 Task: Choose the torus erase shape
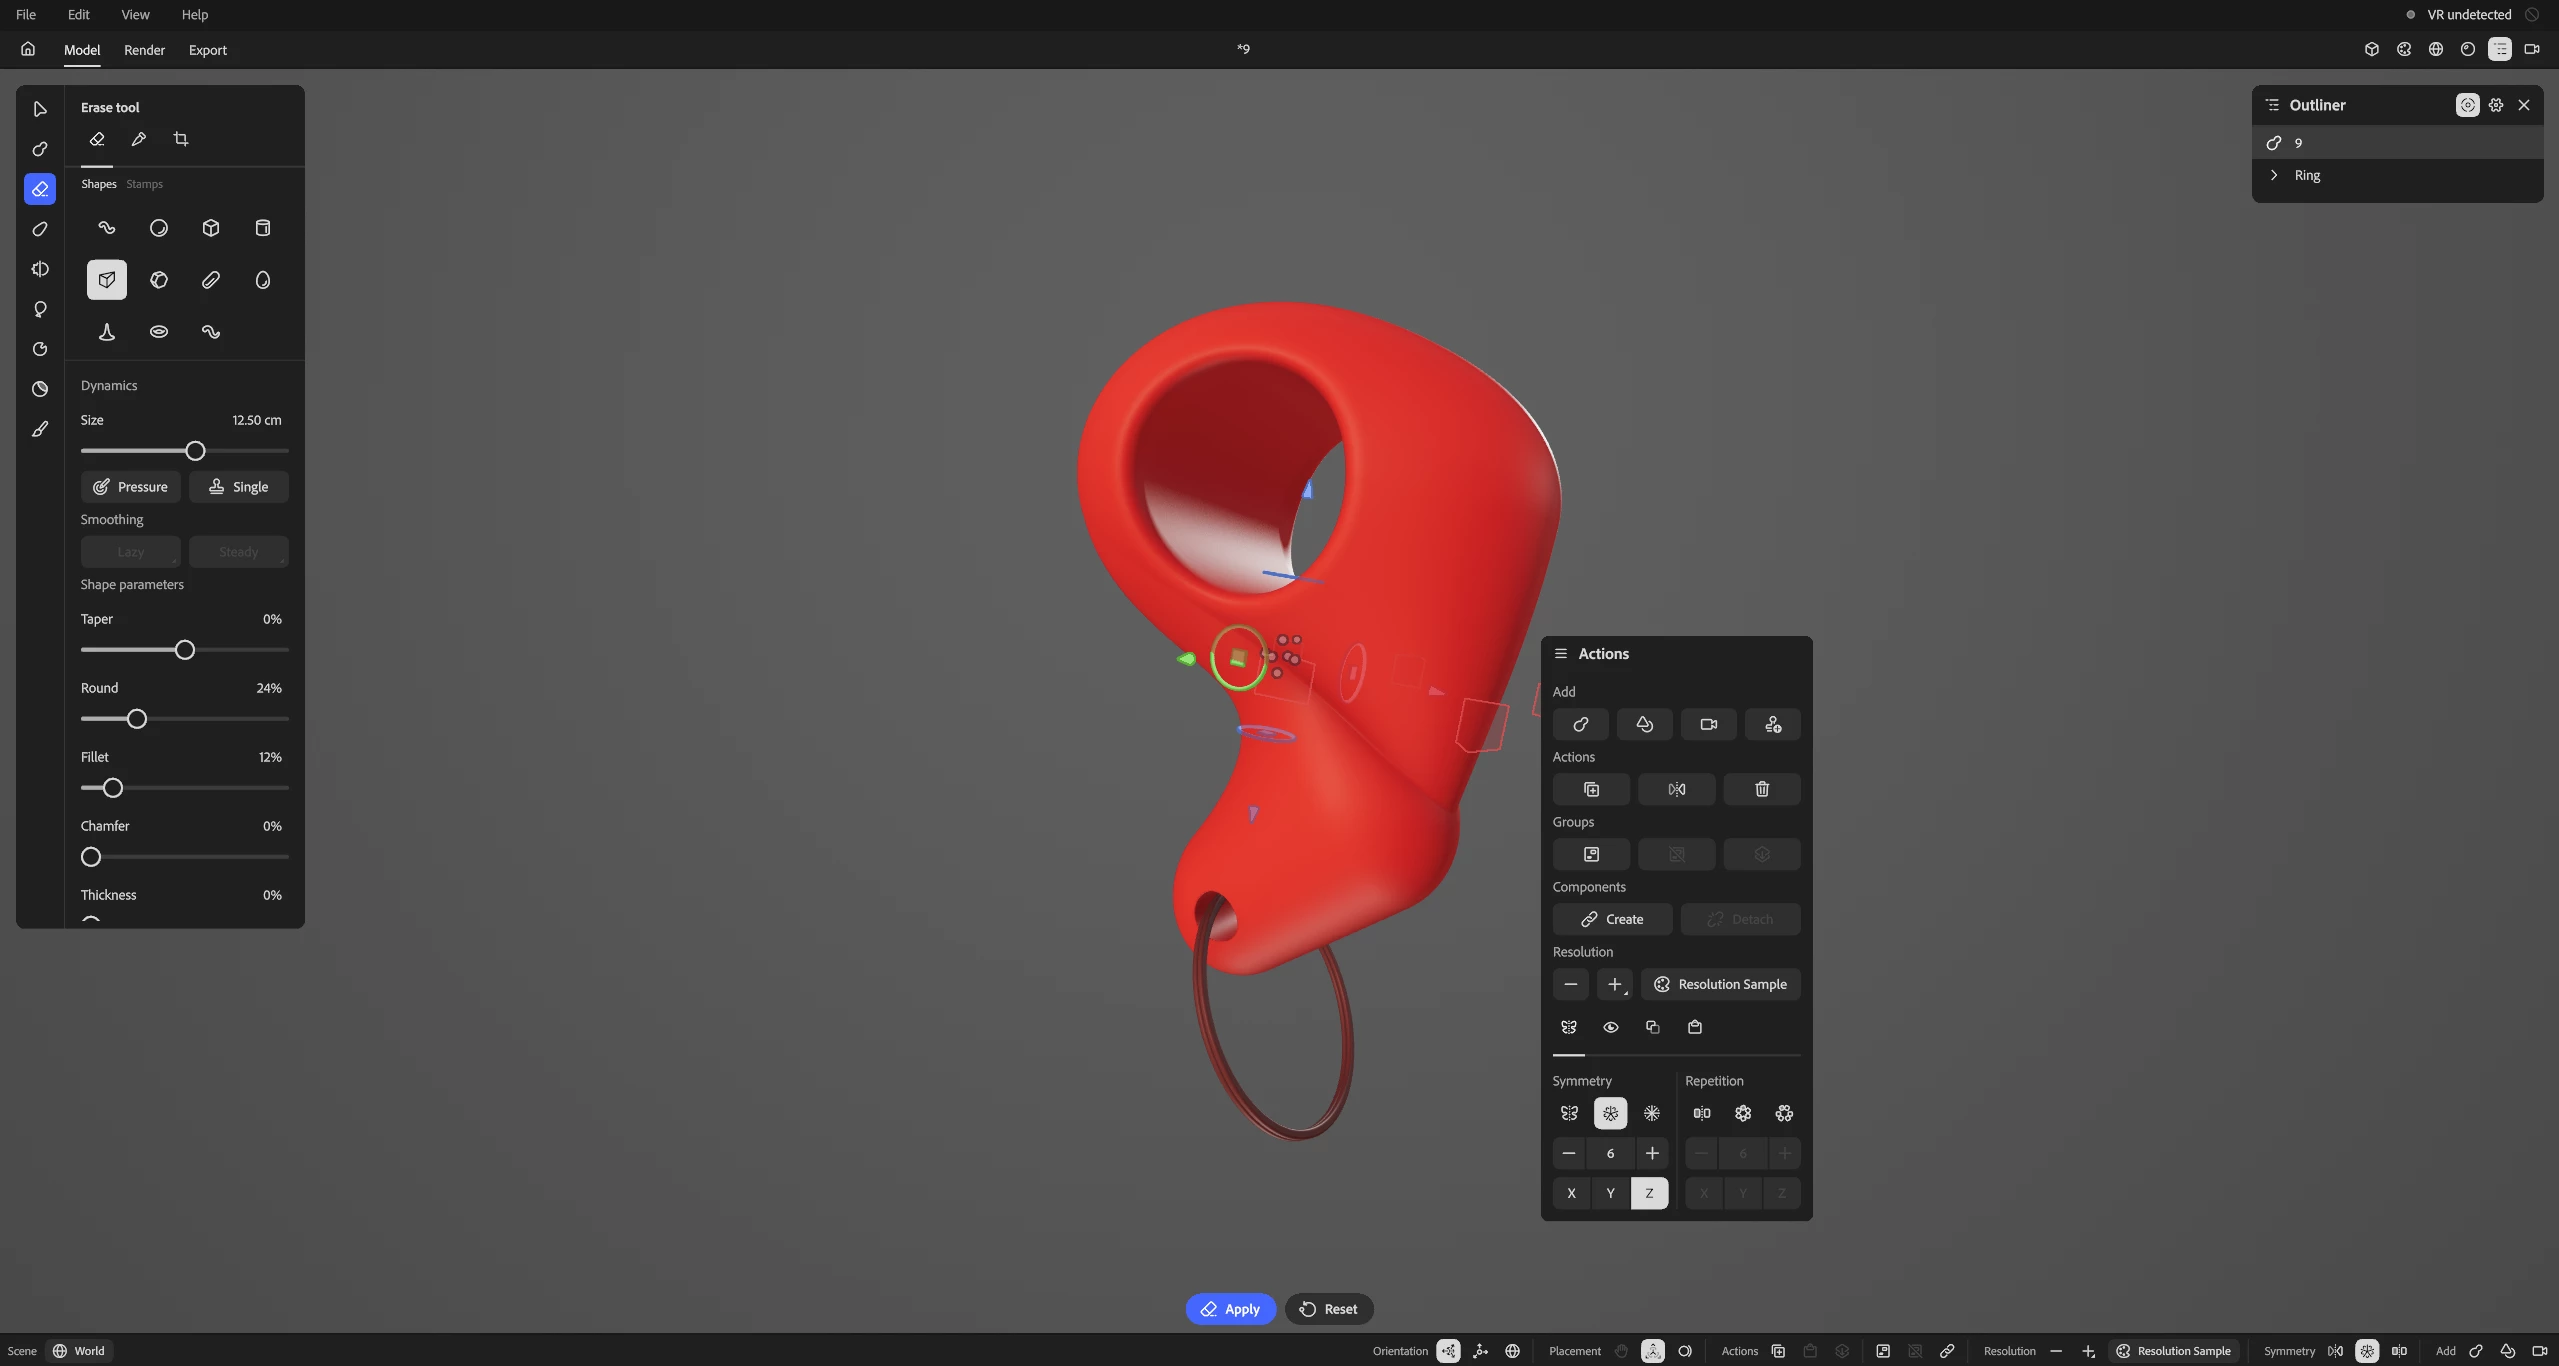(x=159, y=332)
